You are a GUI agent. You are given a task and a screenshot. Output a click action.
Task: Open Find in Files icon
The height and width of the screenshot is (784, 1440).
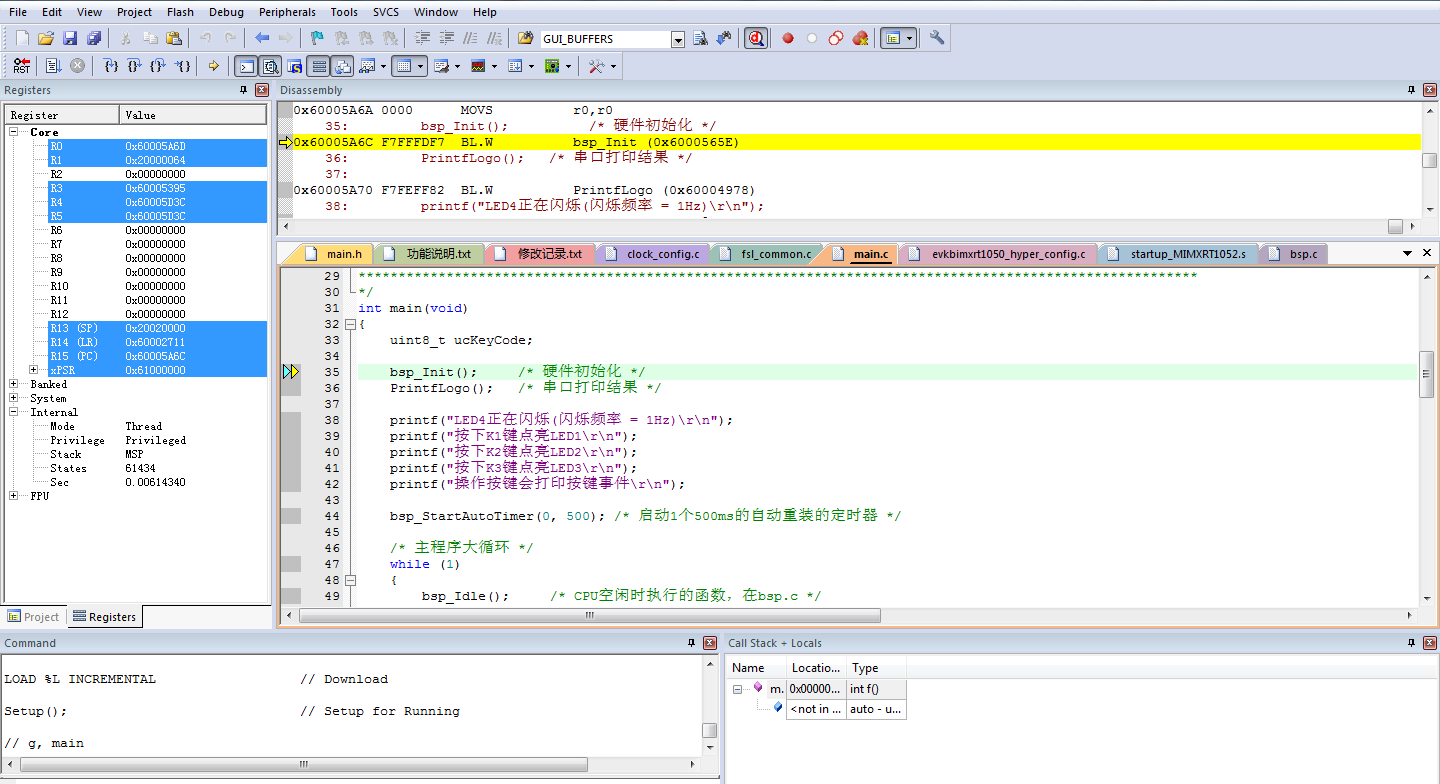526,38
